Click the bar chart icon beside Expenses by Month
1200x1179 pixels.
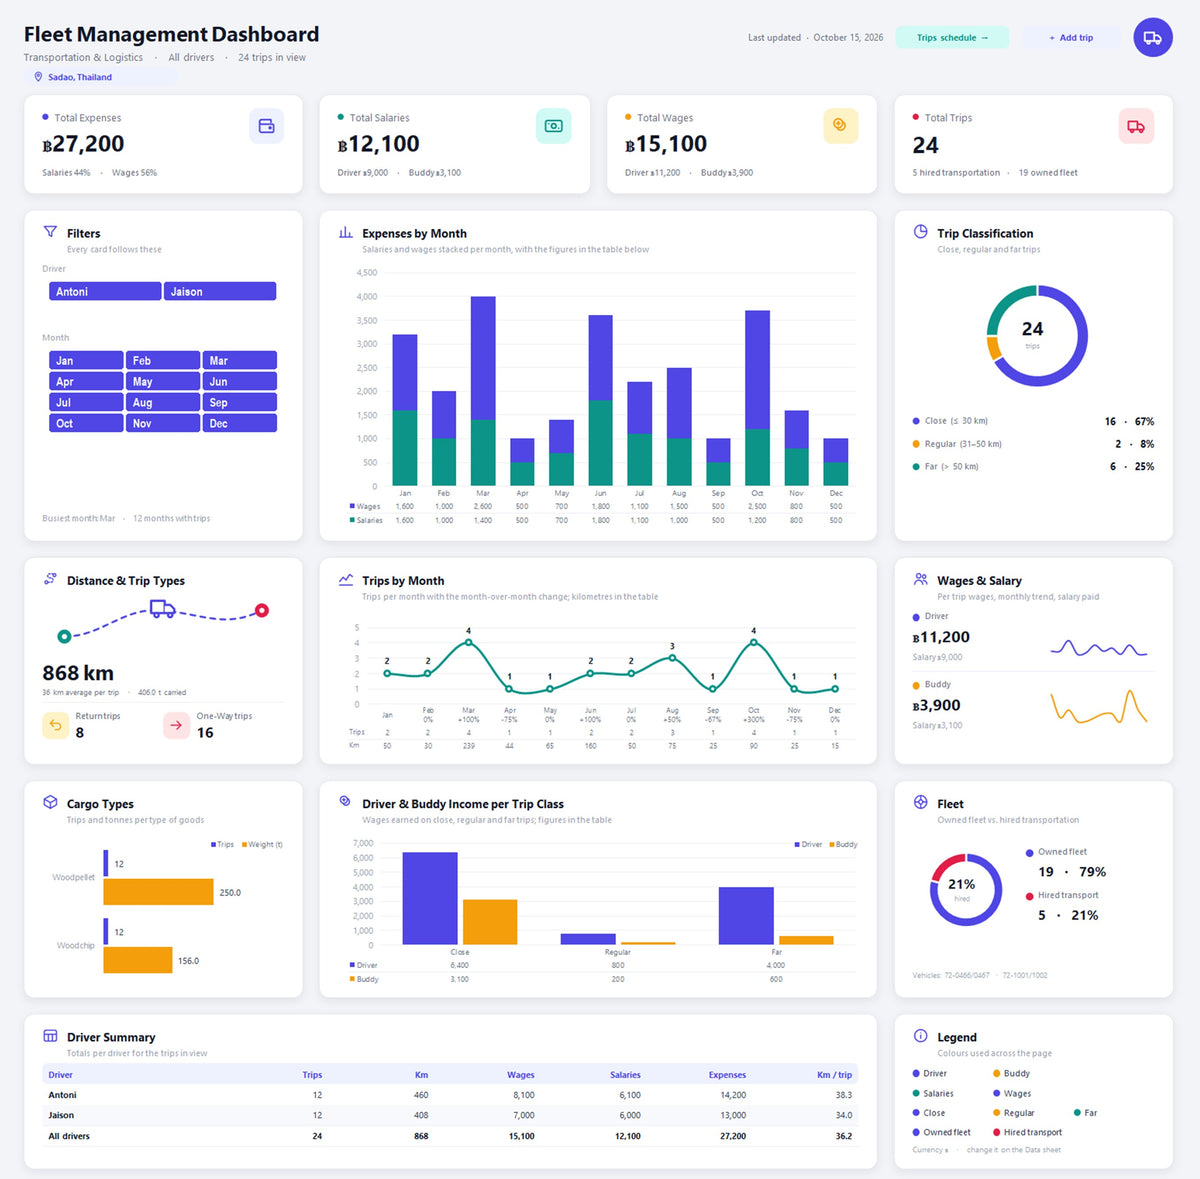click(x=346, y=232)
